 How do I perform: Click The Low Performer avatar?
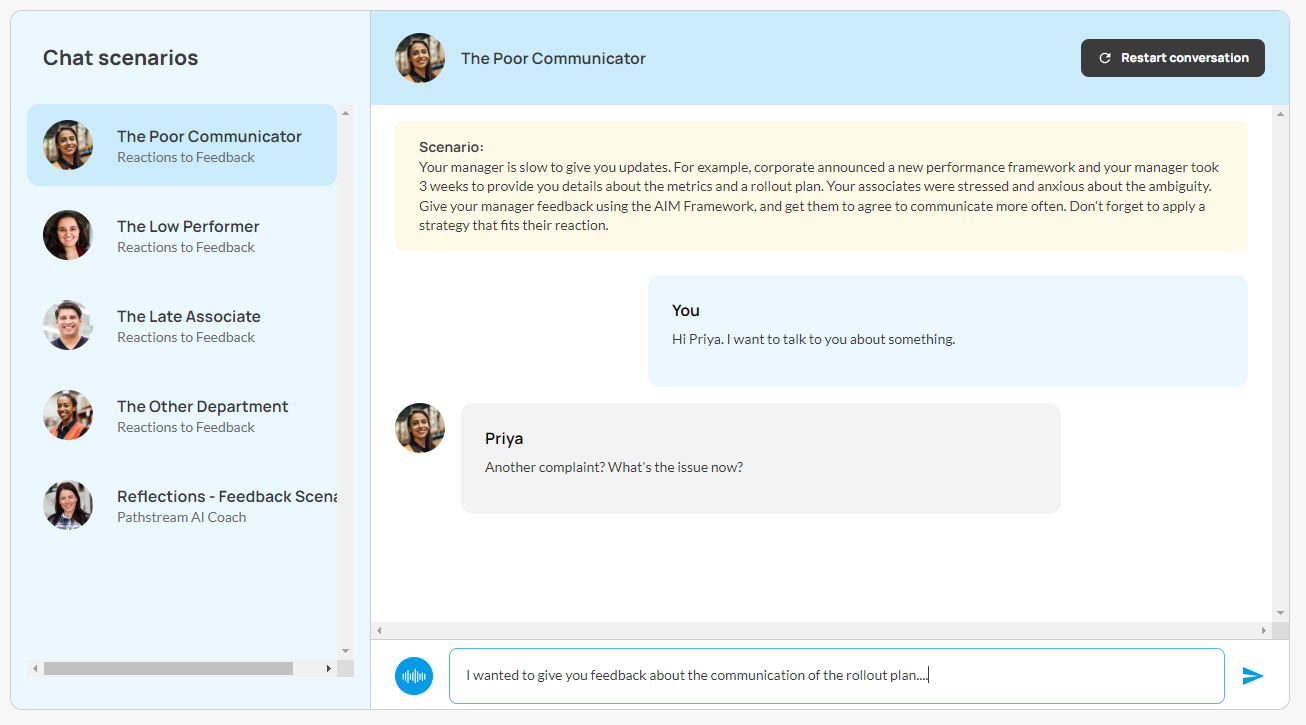point(68,235)
